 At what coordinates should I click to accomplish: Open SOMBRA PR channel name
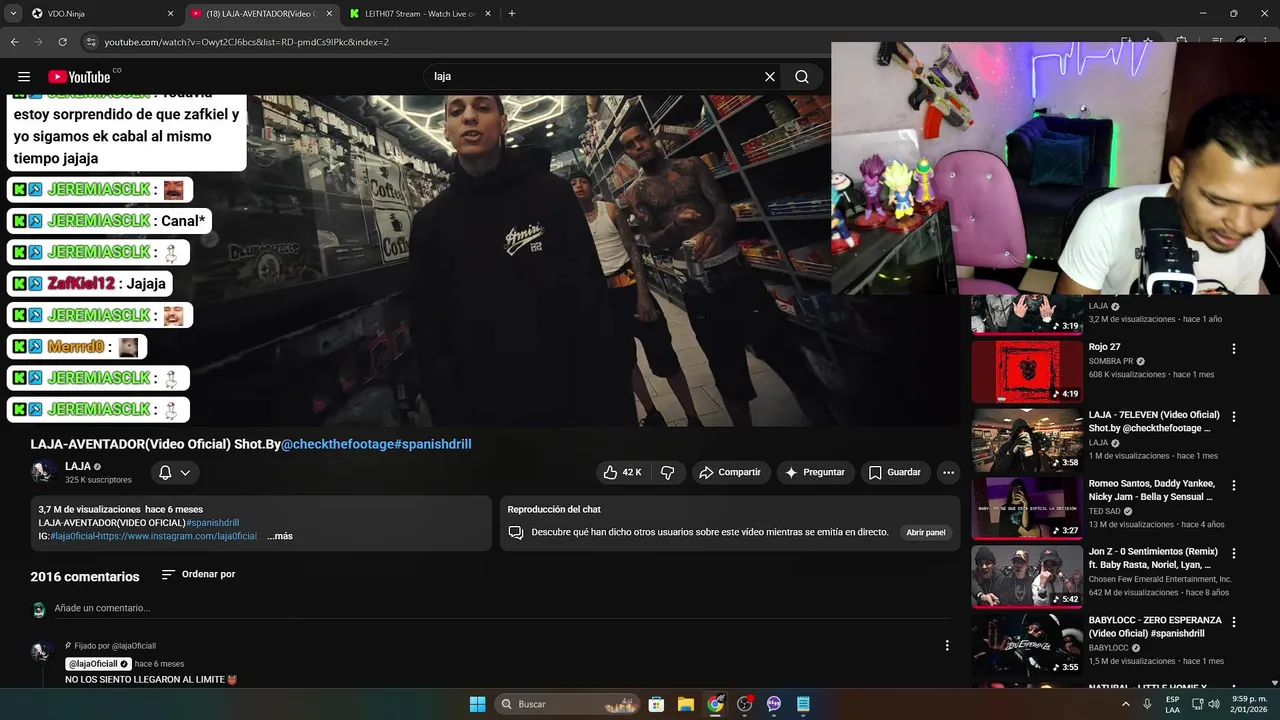tap(1110, 361)
